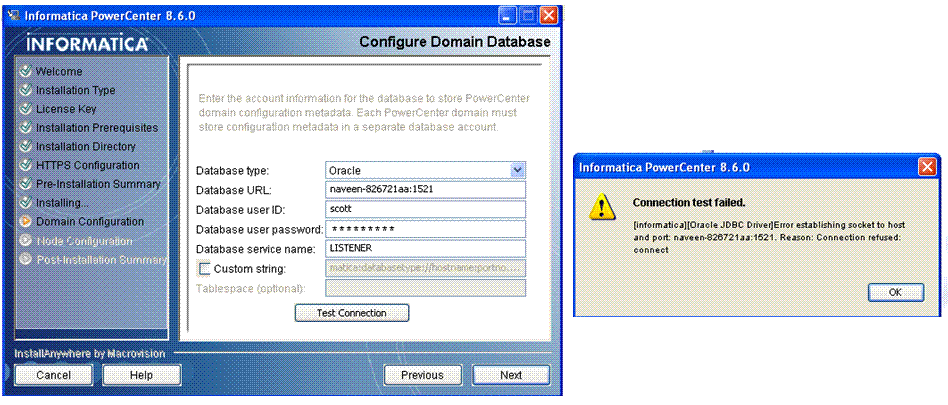
Task: Select the Installation Directory step label
Action: (86, 146)
